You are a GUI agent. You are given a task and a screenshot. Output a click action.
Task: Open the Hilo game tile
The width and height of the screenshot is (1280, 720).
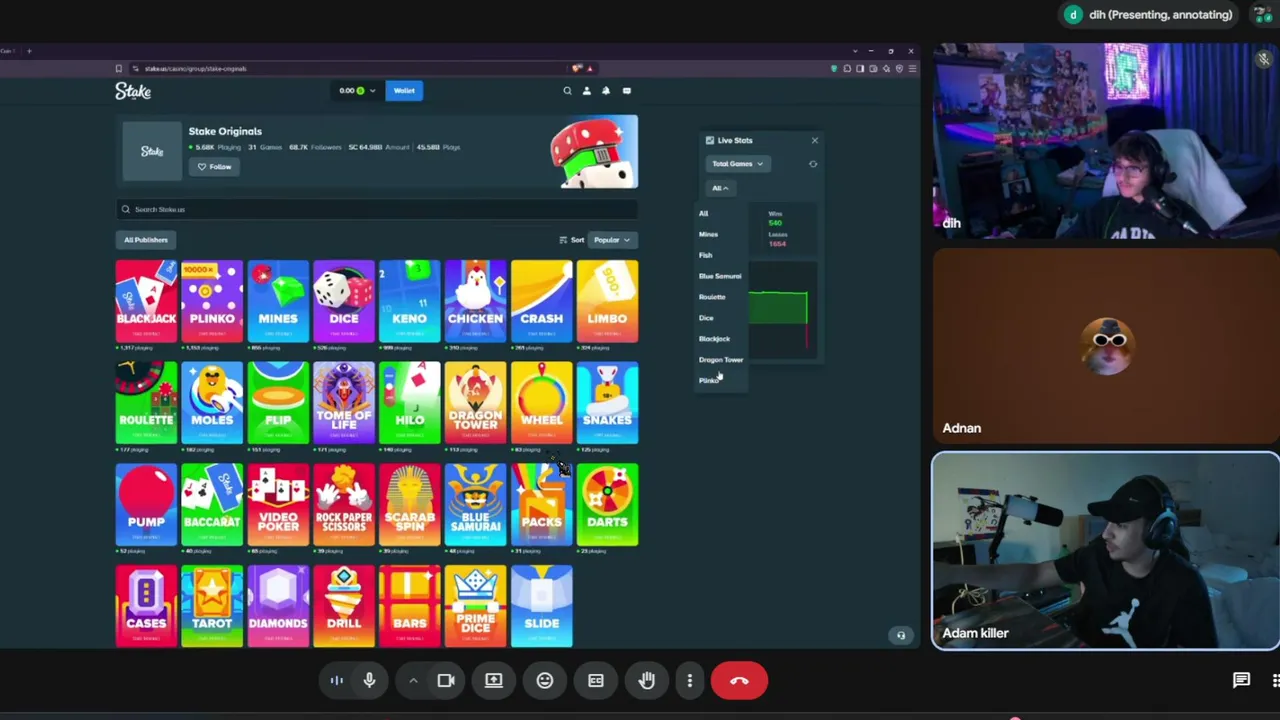click(x=410, y=403)
